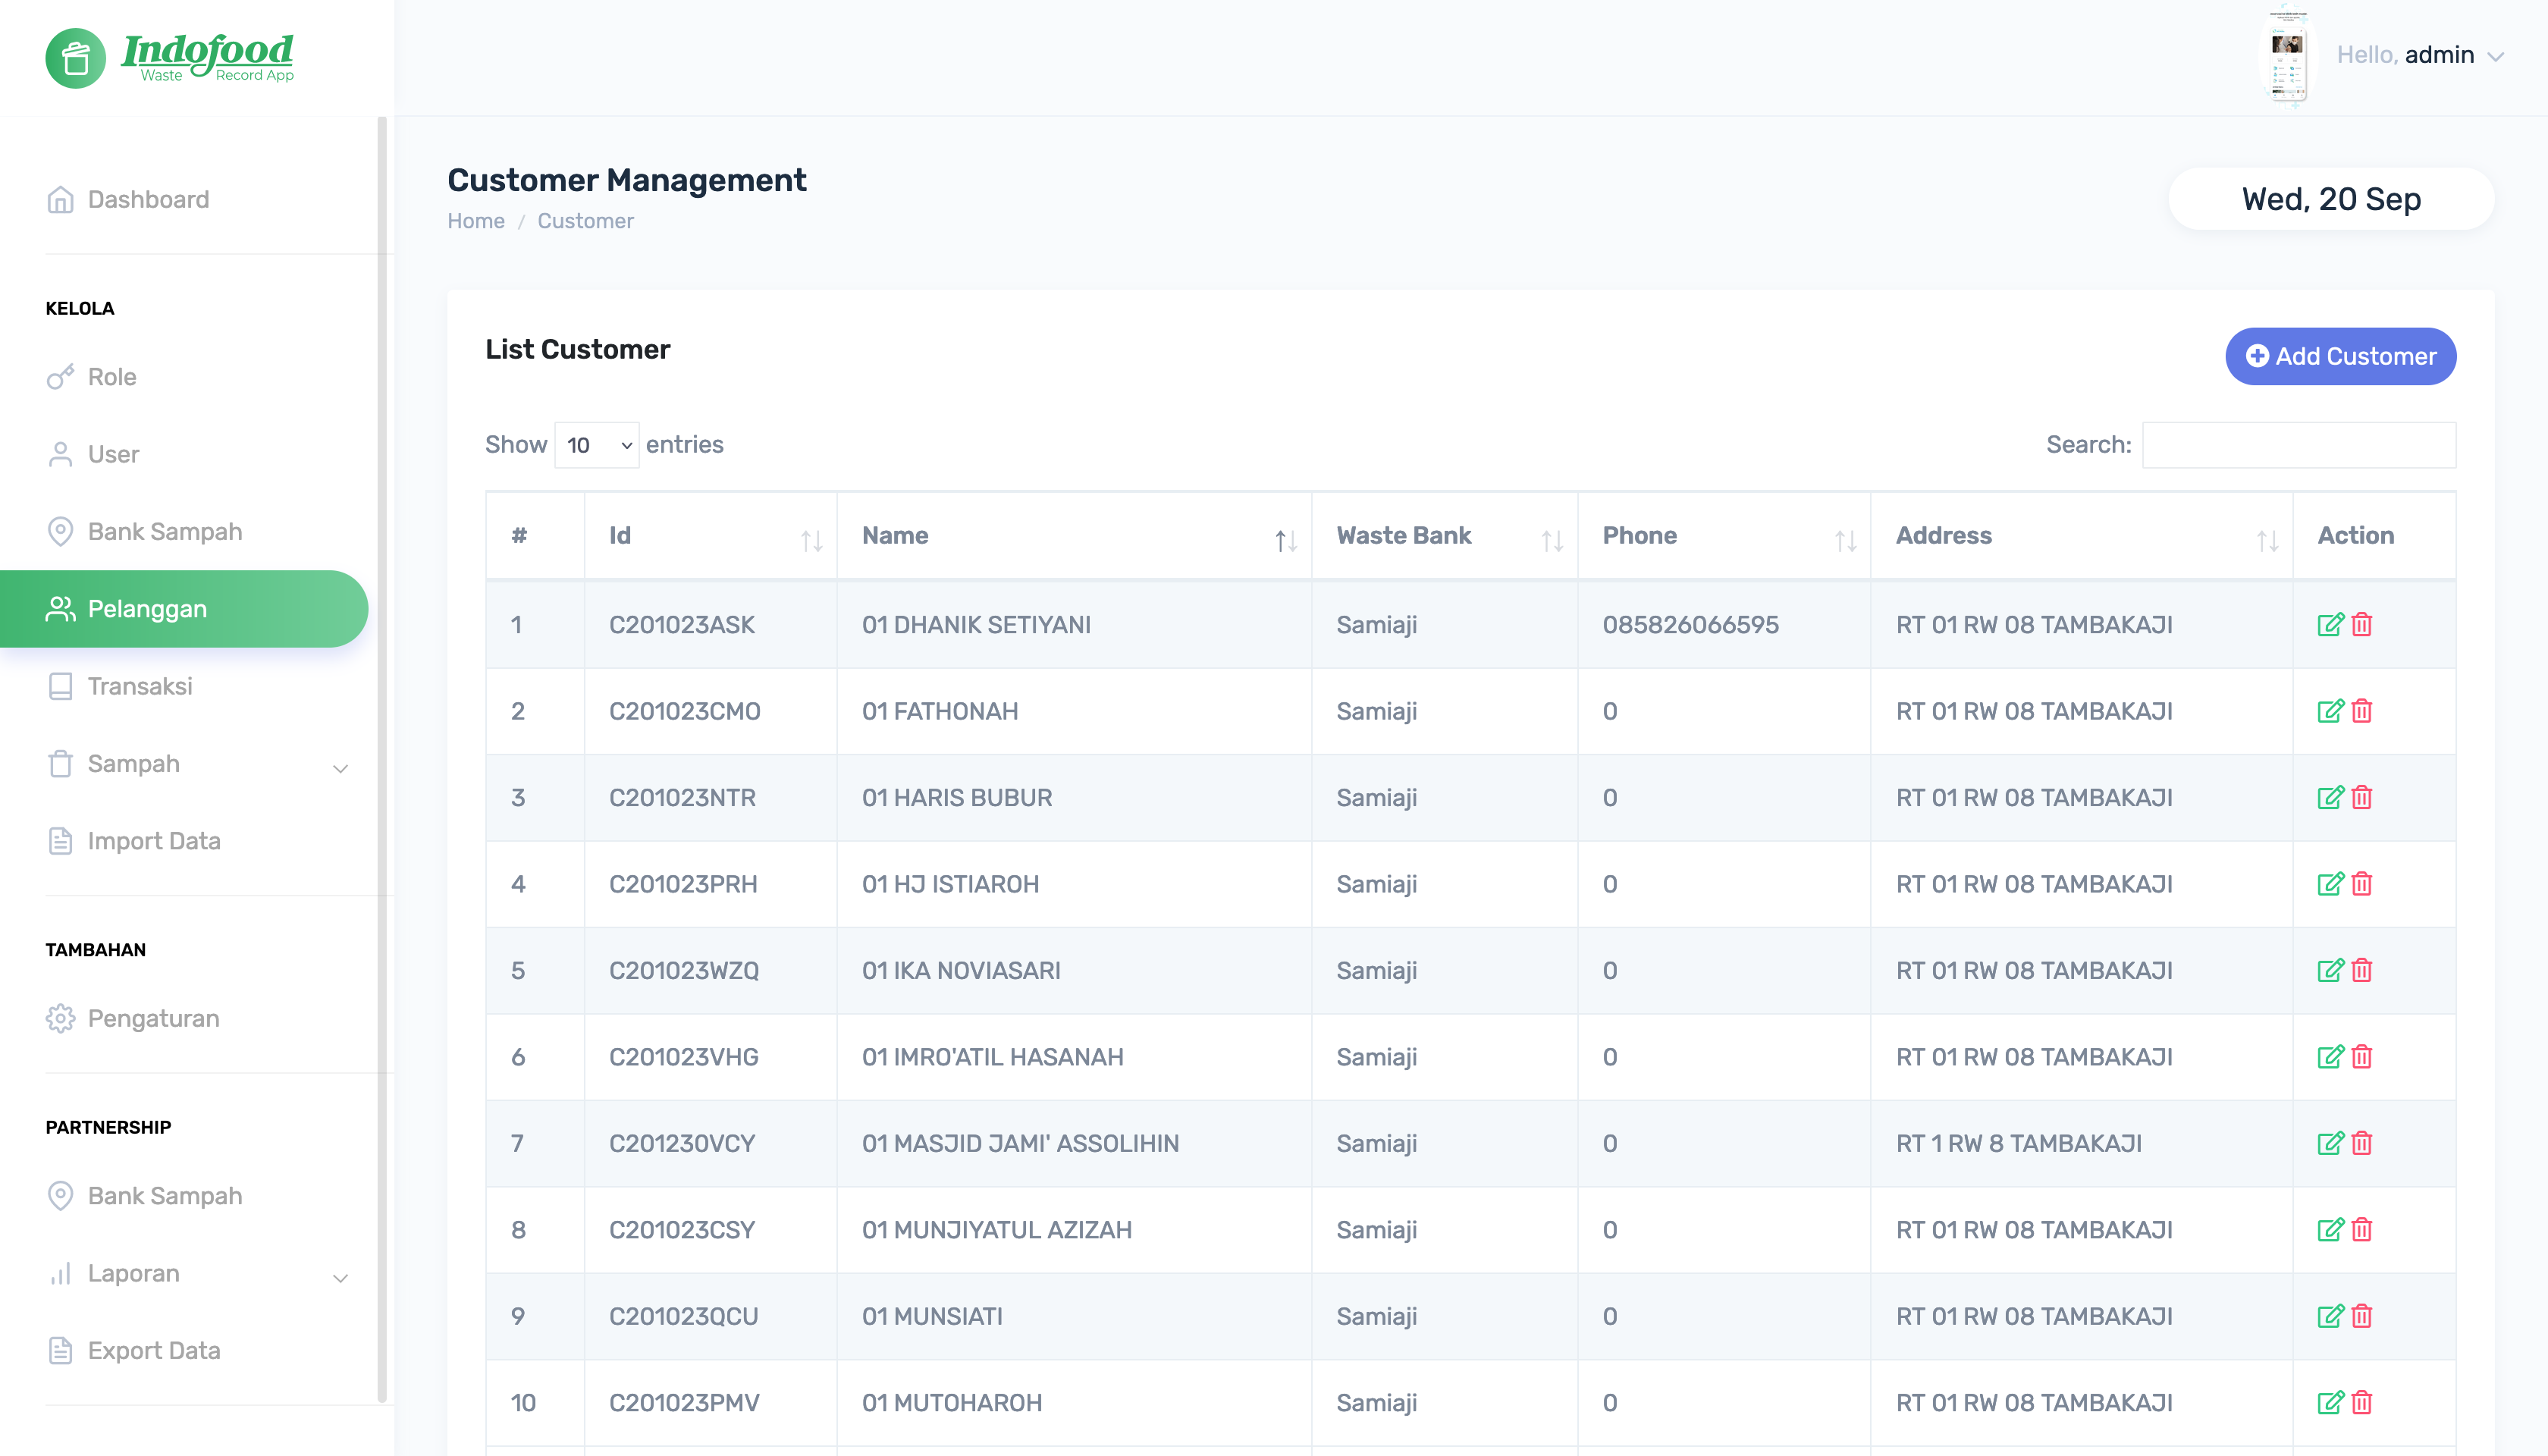Select Id cell C201230VCY
The width and height of the screenshot is (2548, 1456).
click(x=682, y=1144)
